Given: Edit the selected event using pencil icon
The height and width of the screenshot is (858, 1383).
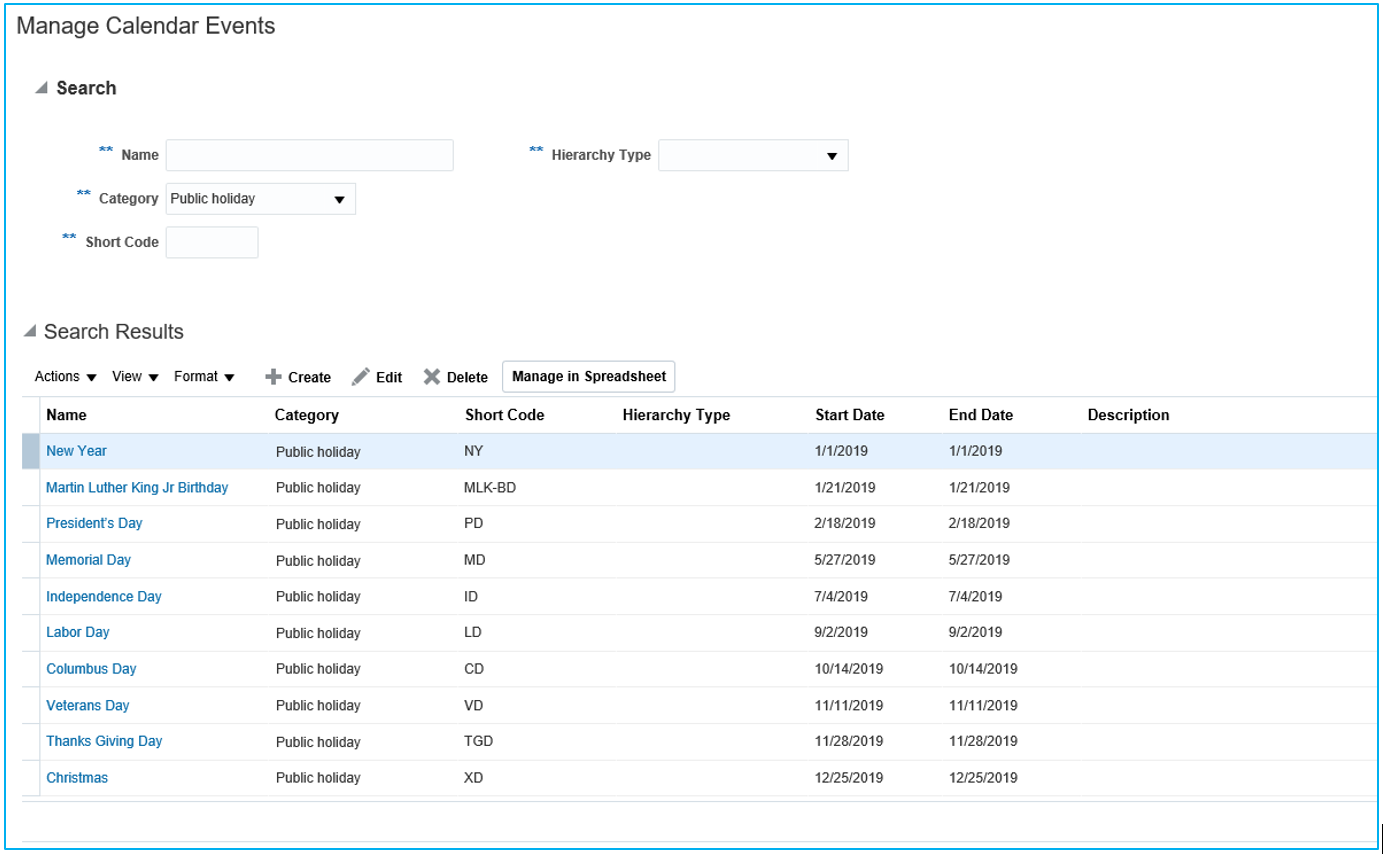Looking at the screenshot, I should [x=377, y=377].
